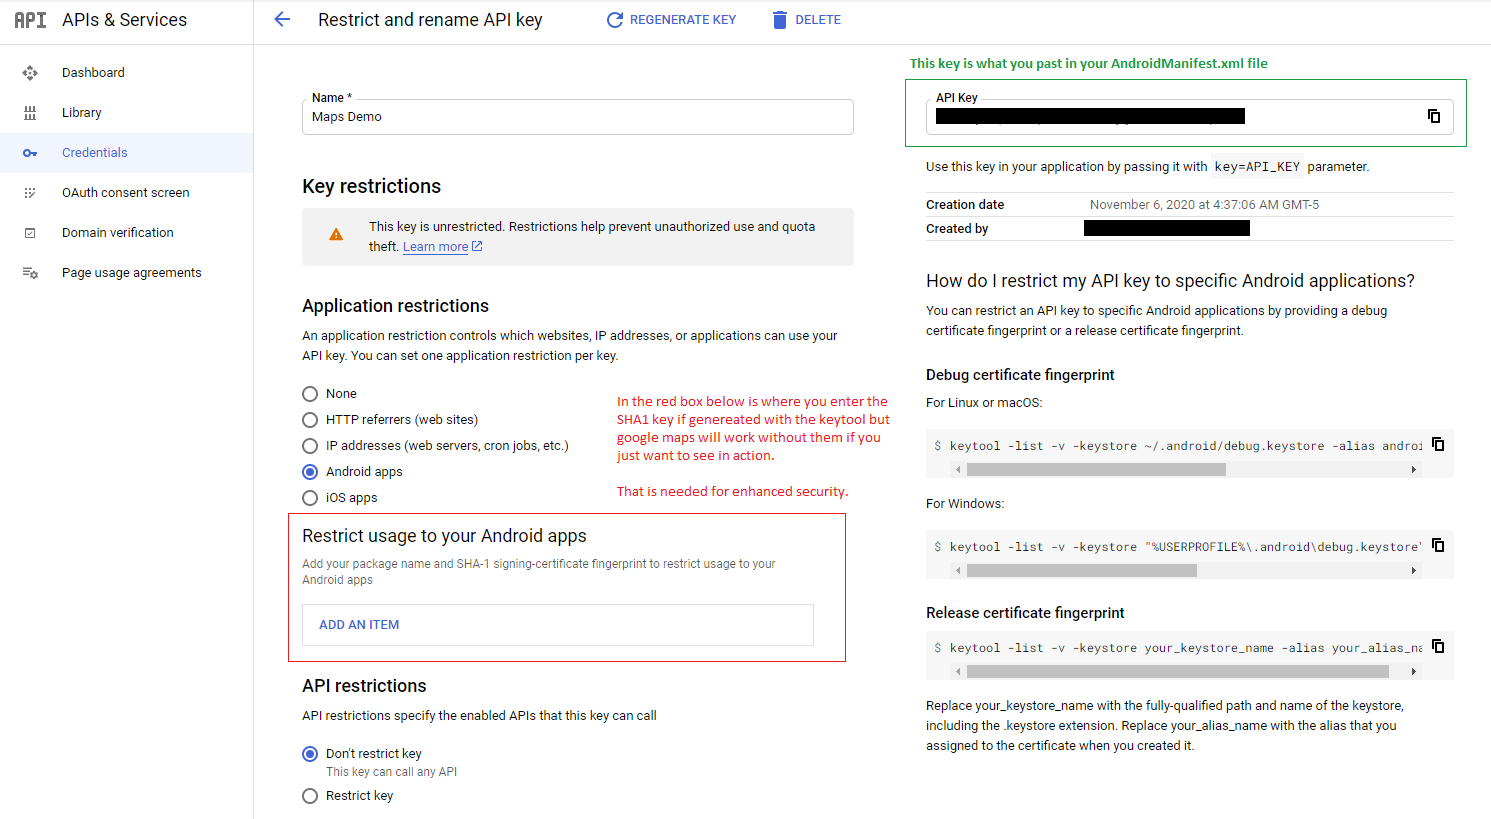
Task: Select Restrict key radio button
Action: click(x=310, y=796)
